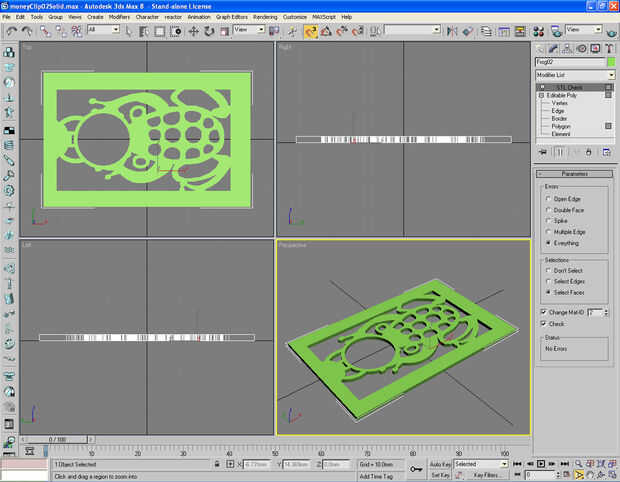Activate the Select and Uniform Scale tool
Screen dimensions: 620x482
tap(224, 31)
